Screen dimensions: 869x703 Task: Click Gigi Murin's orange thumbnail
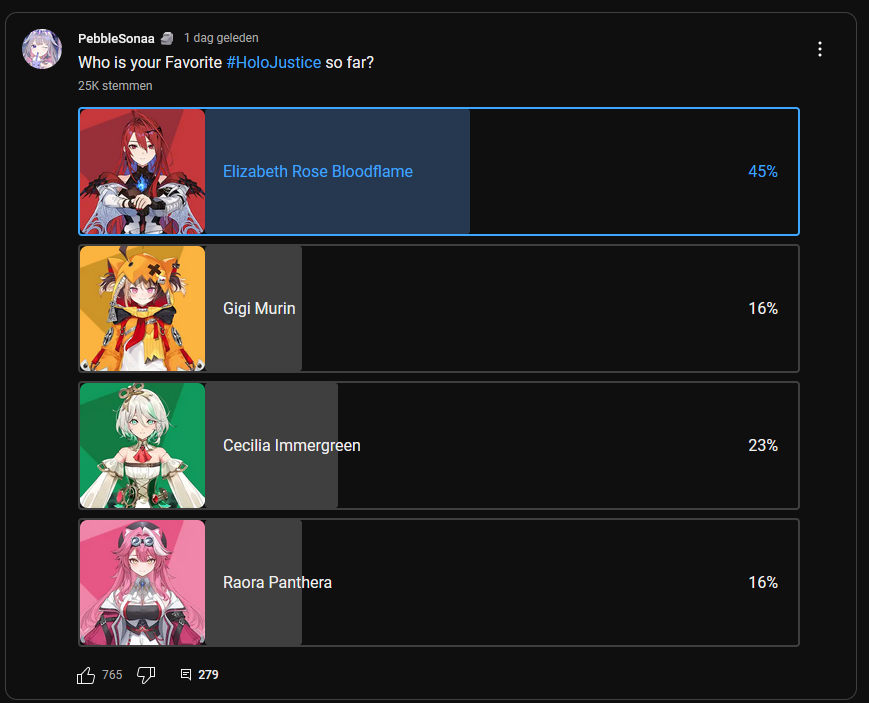142,308
